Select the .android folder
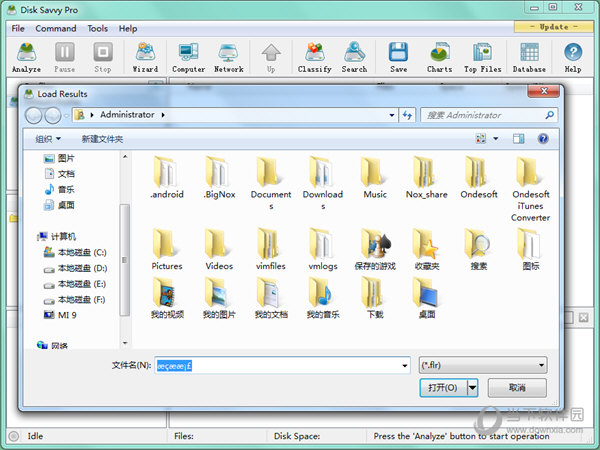Viewport: 600px width, 450px height. pos(167,177)
